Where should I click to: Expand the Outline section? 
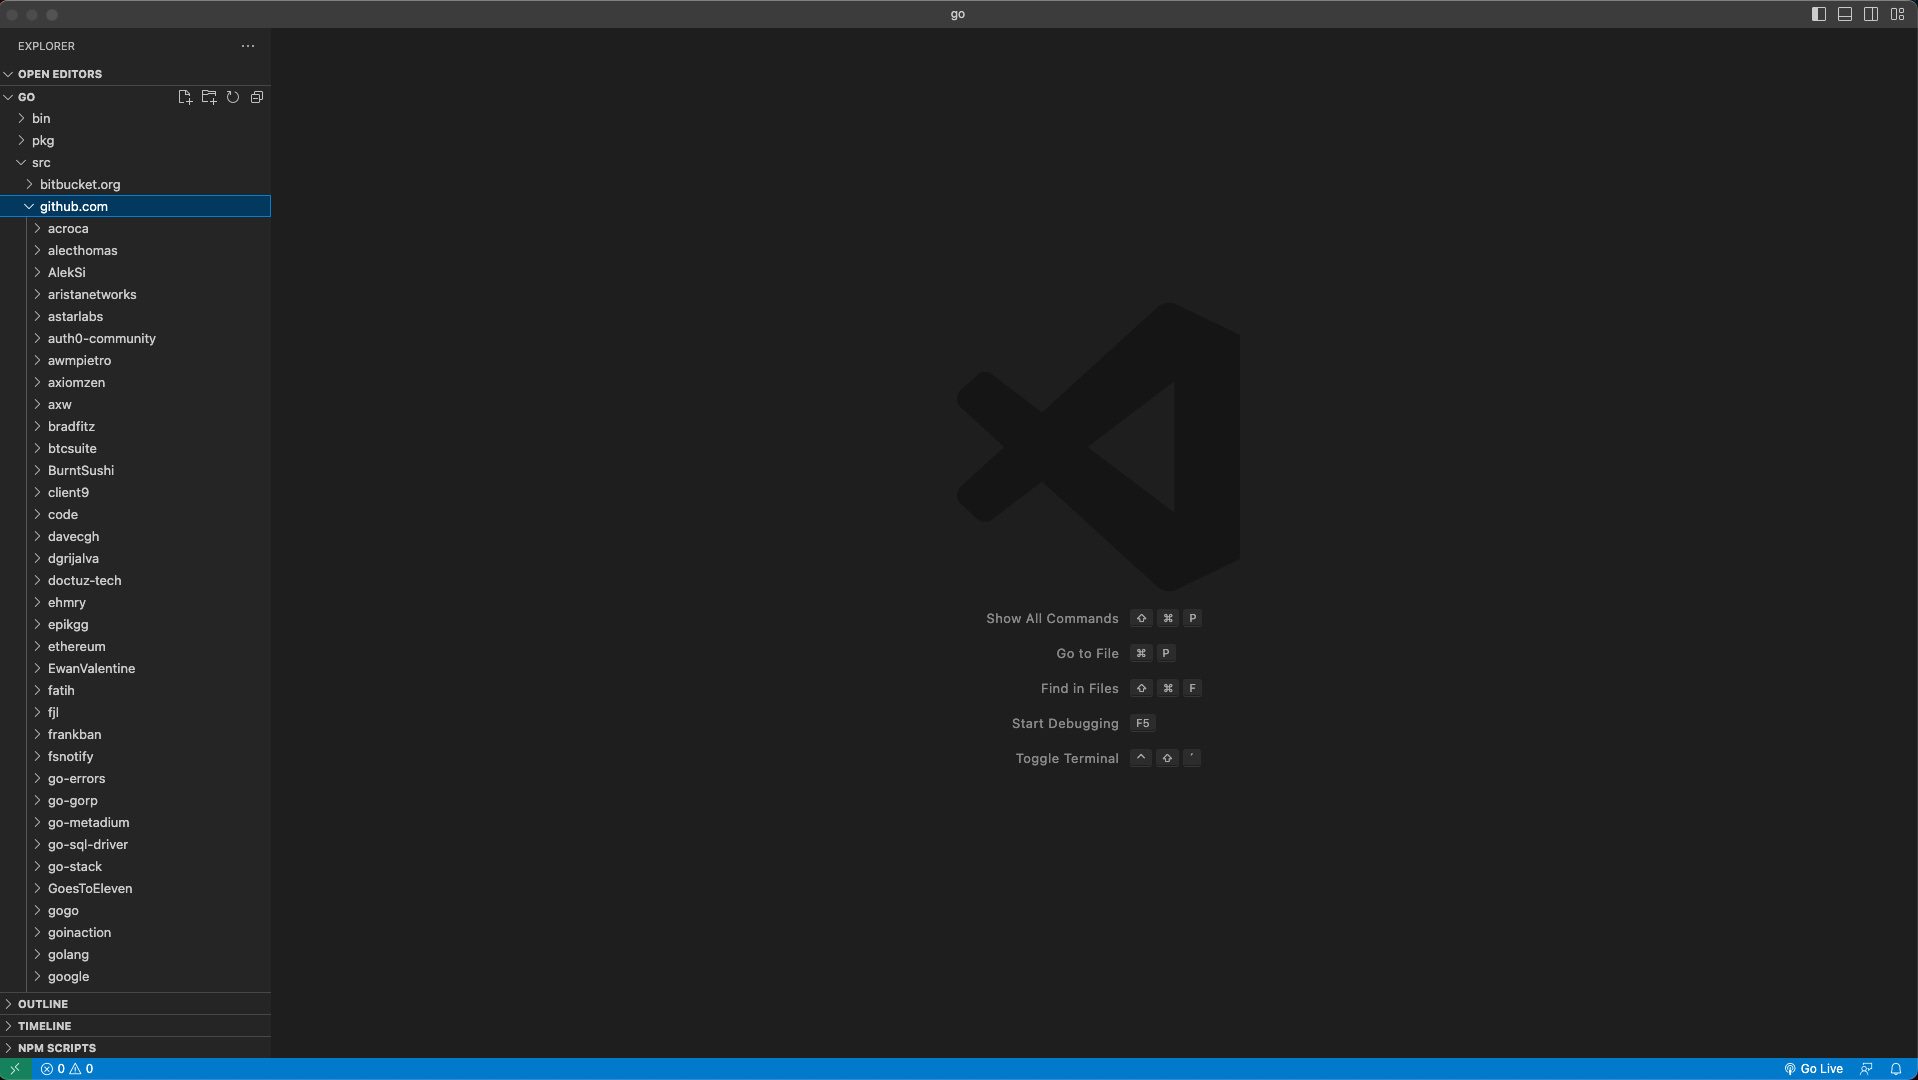click(x=135, y=1004)
